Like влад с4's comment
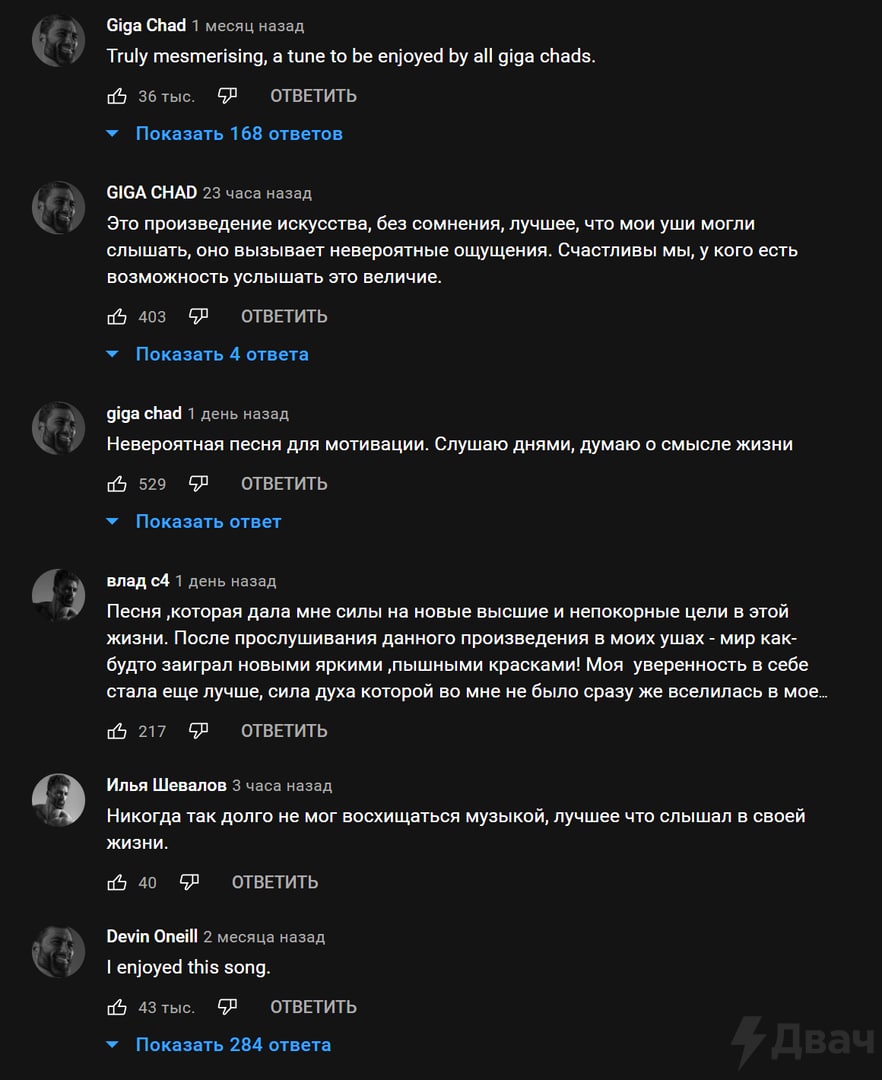Viewport: 882px width, 1080px height. tap(117, 731)
